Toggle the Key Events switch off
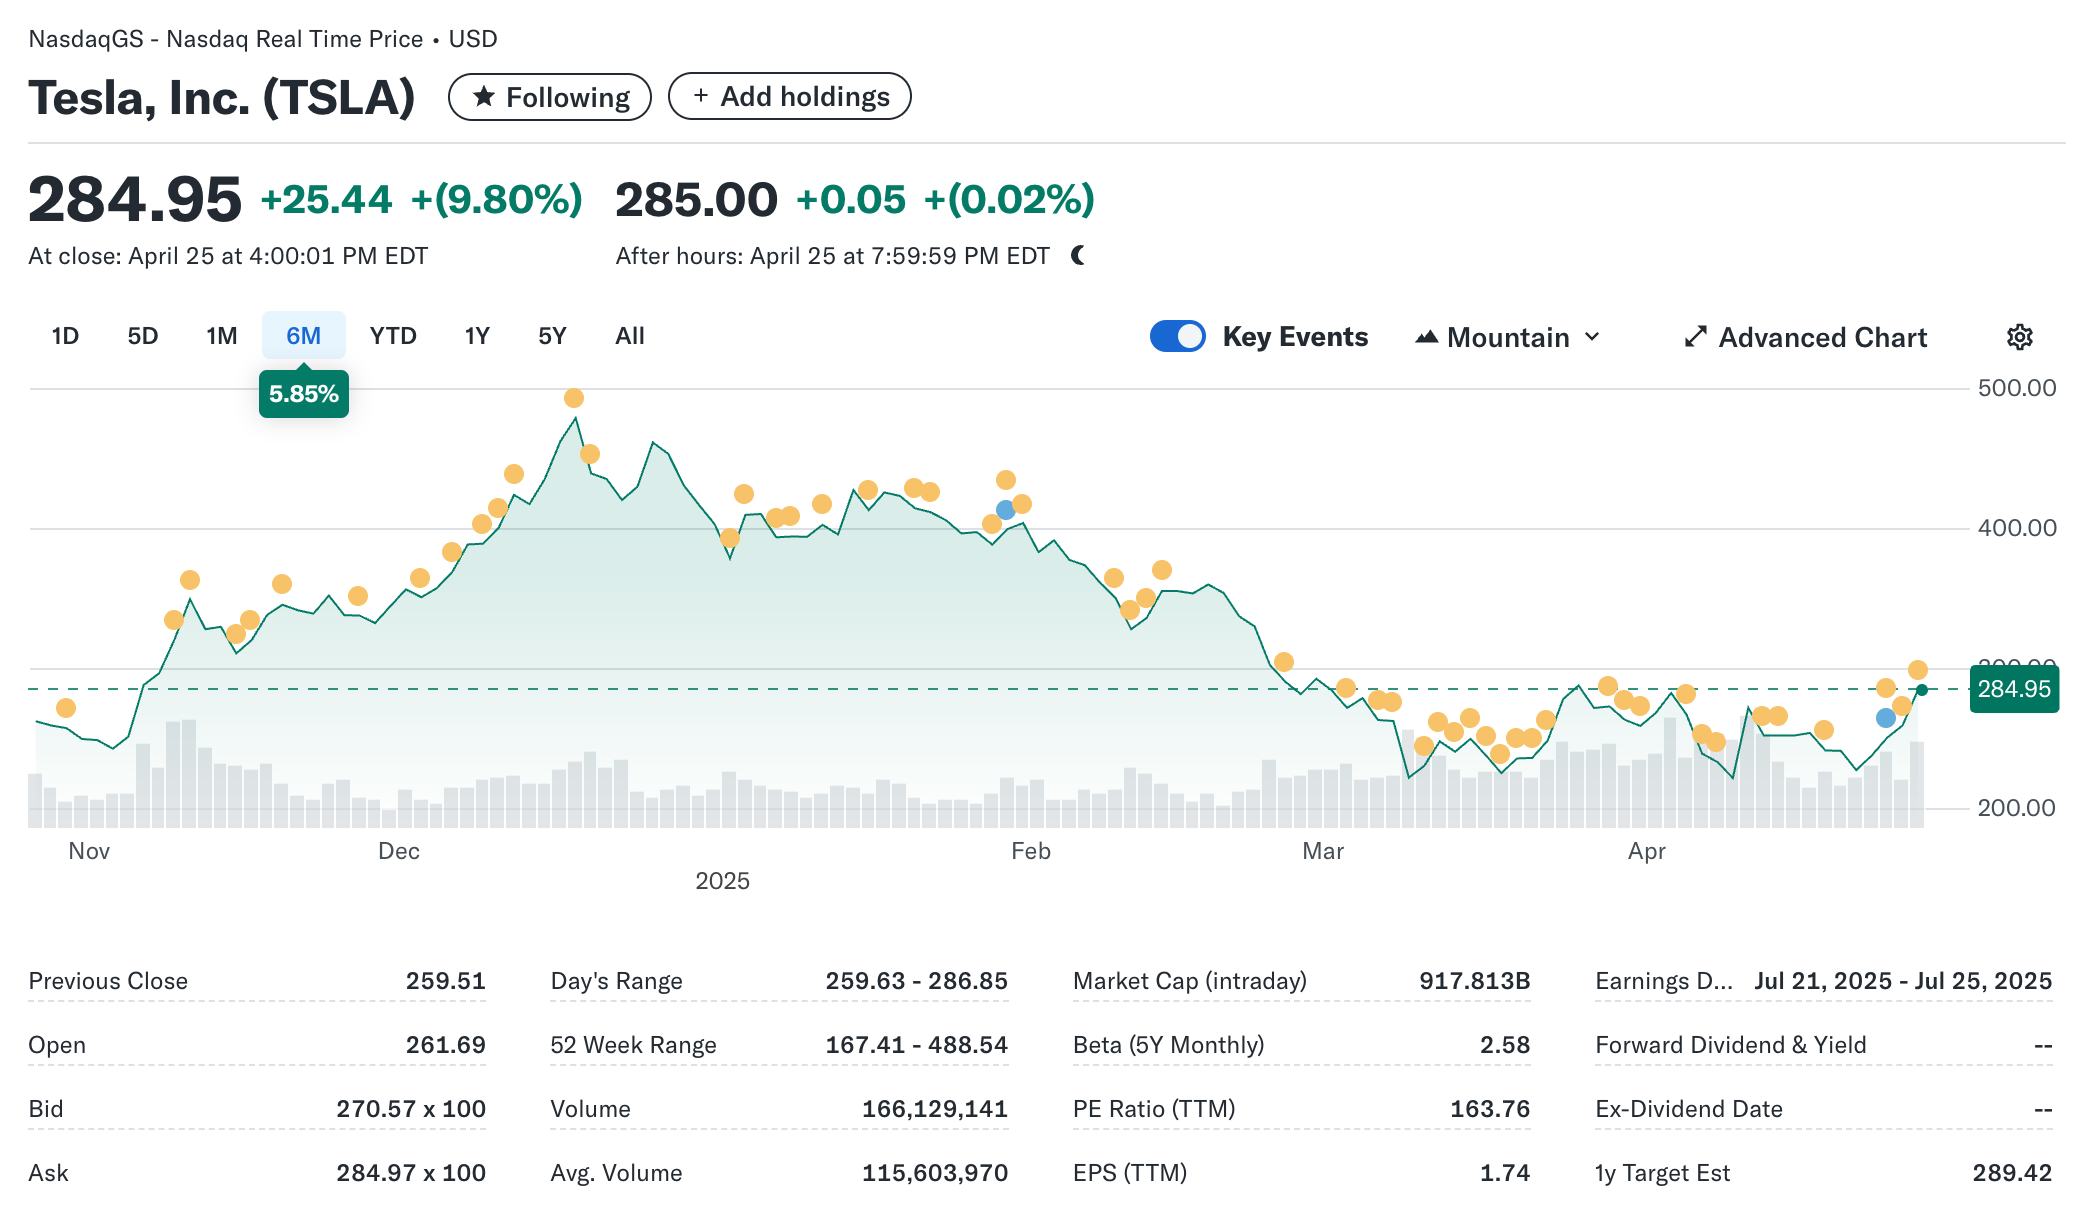This screenshot has width=2096, height=1218. 1177,336
